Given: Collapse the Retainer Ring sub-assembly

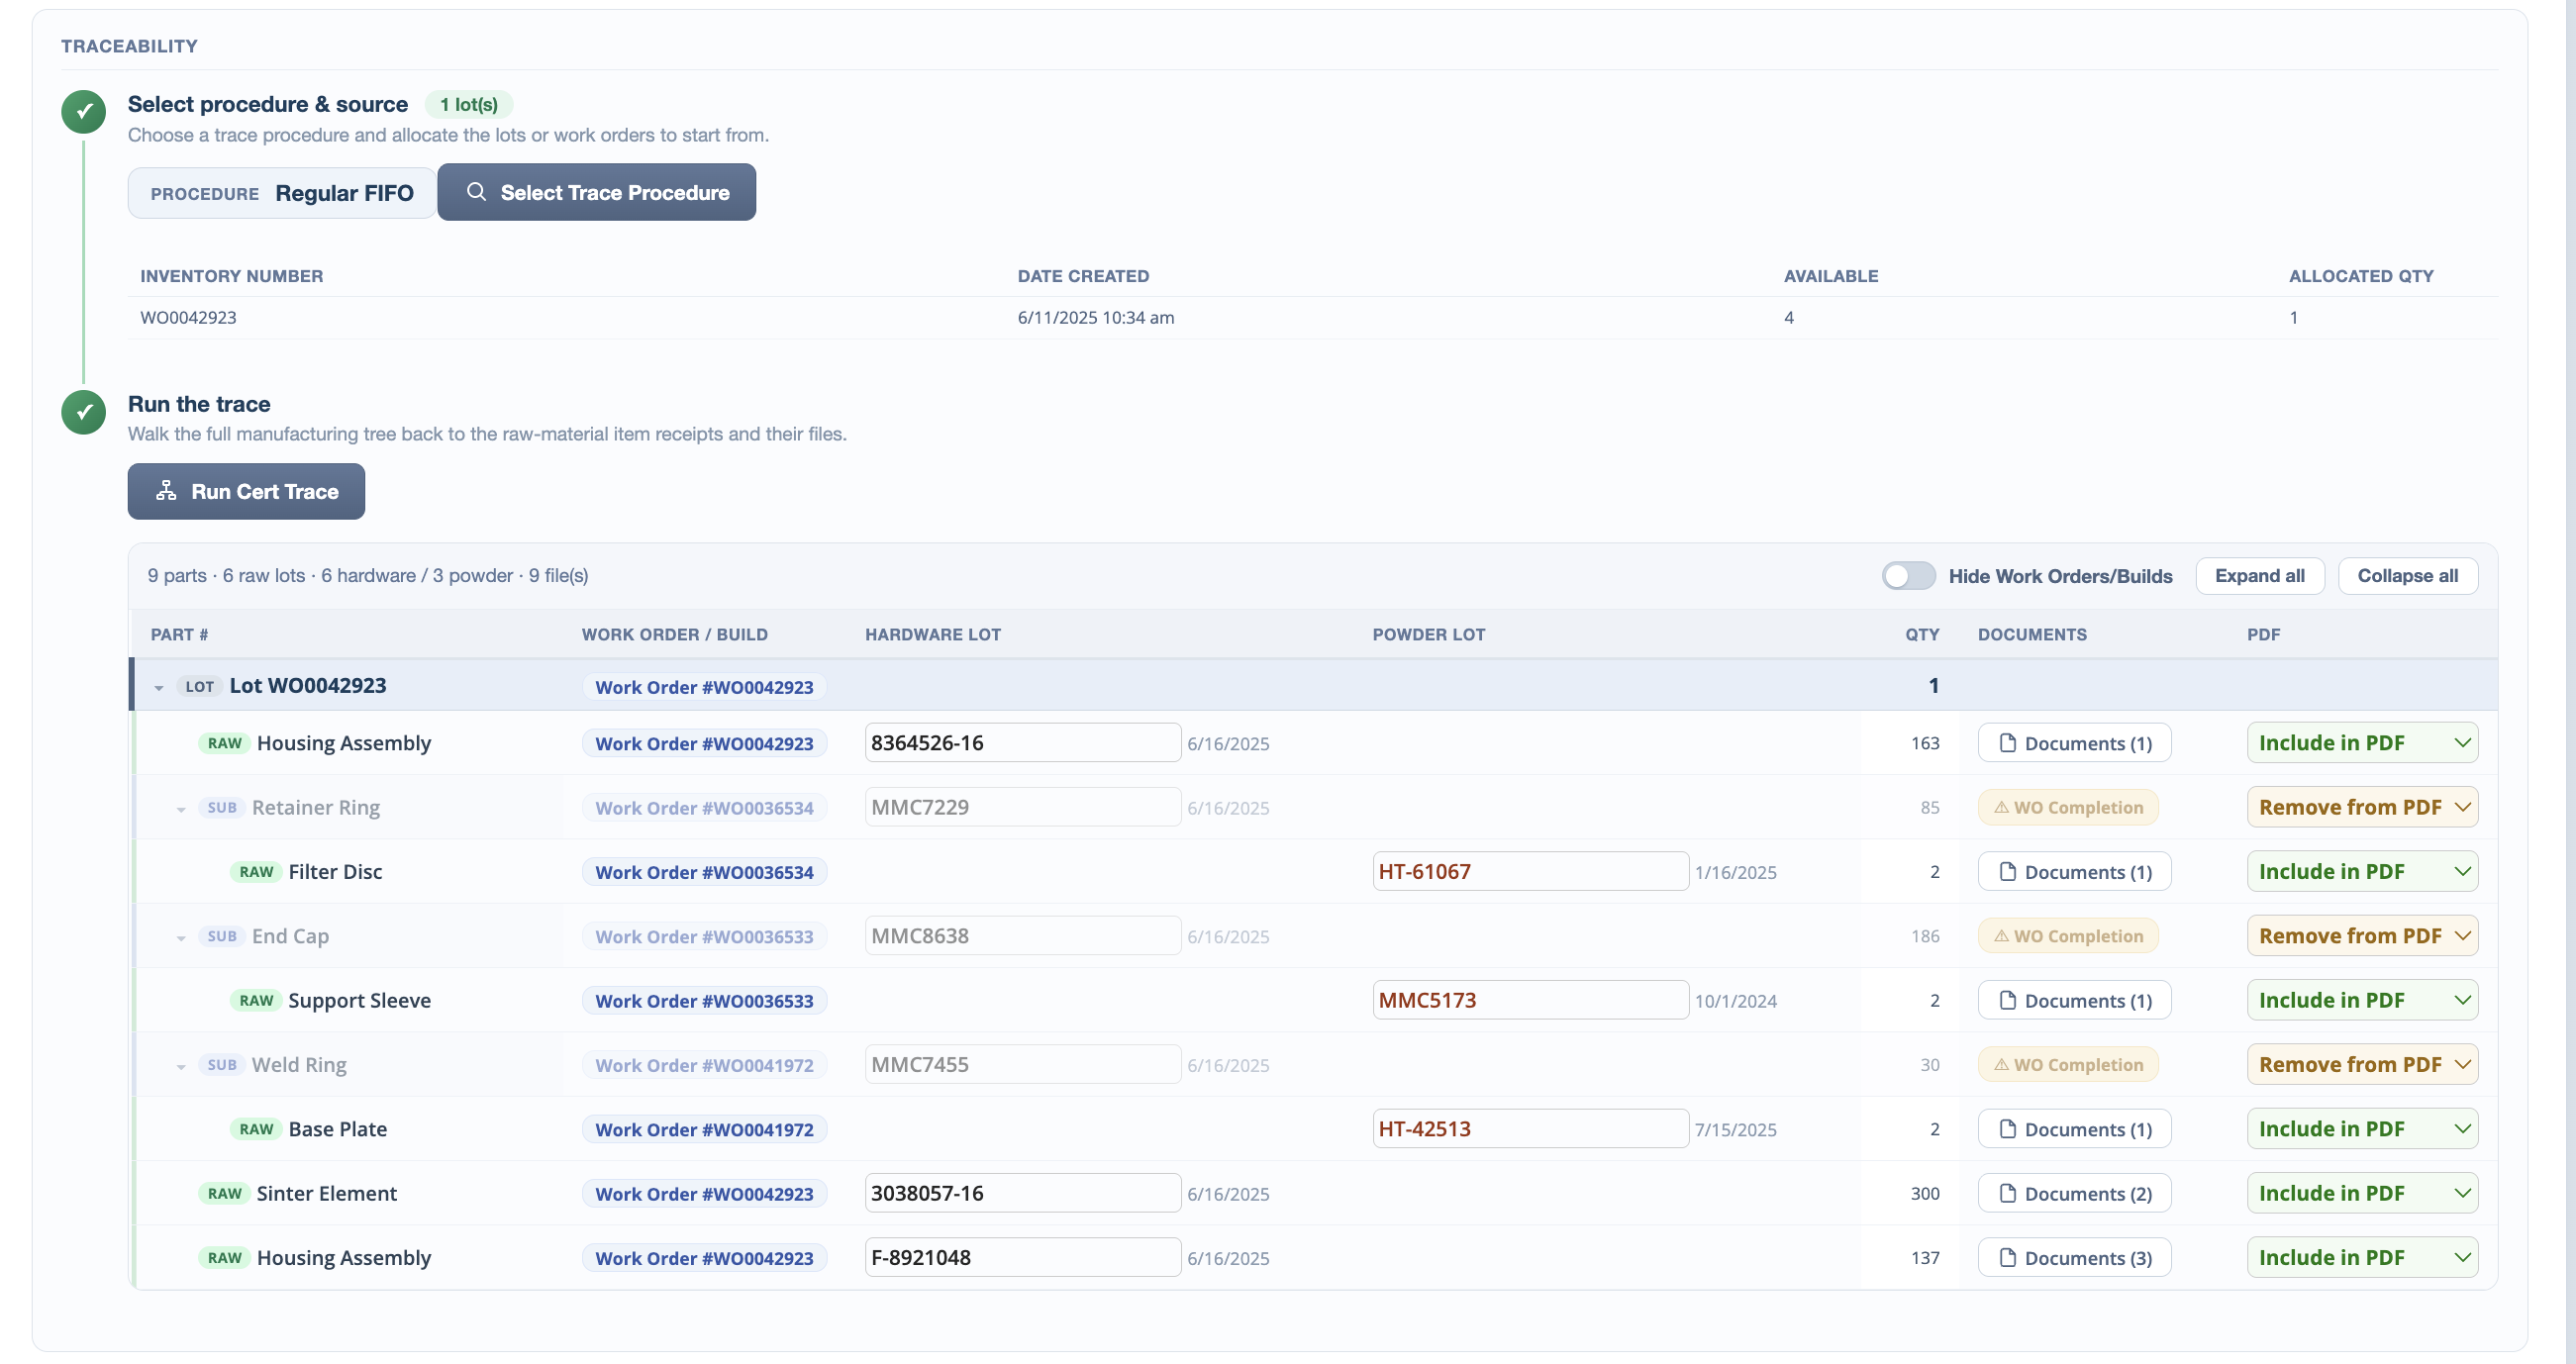Looking at the screenshot, I should click(x=181, y=809).
